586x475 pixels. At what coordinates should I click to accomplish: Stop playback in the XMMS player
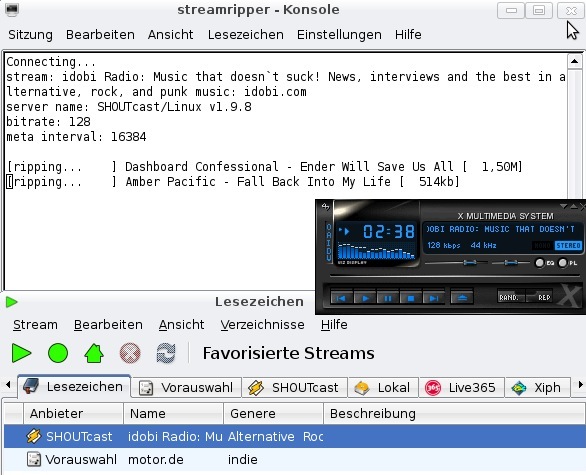pyautogui.click(x=411, y=298)
